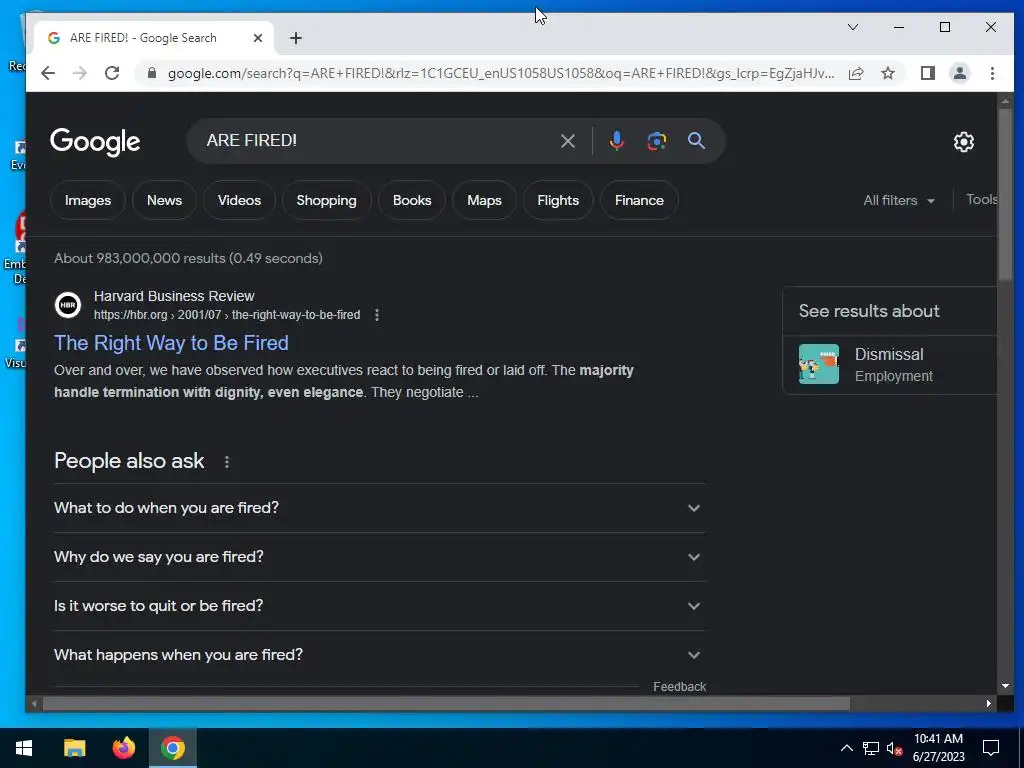Switch to the Flights results tab
Image resolution: width=1024 pixels, height=768 pixels.
558,200
